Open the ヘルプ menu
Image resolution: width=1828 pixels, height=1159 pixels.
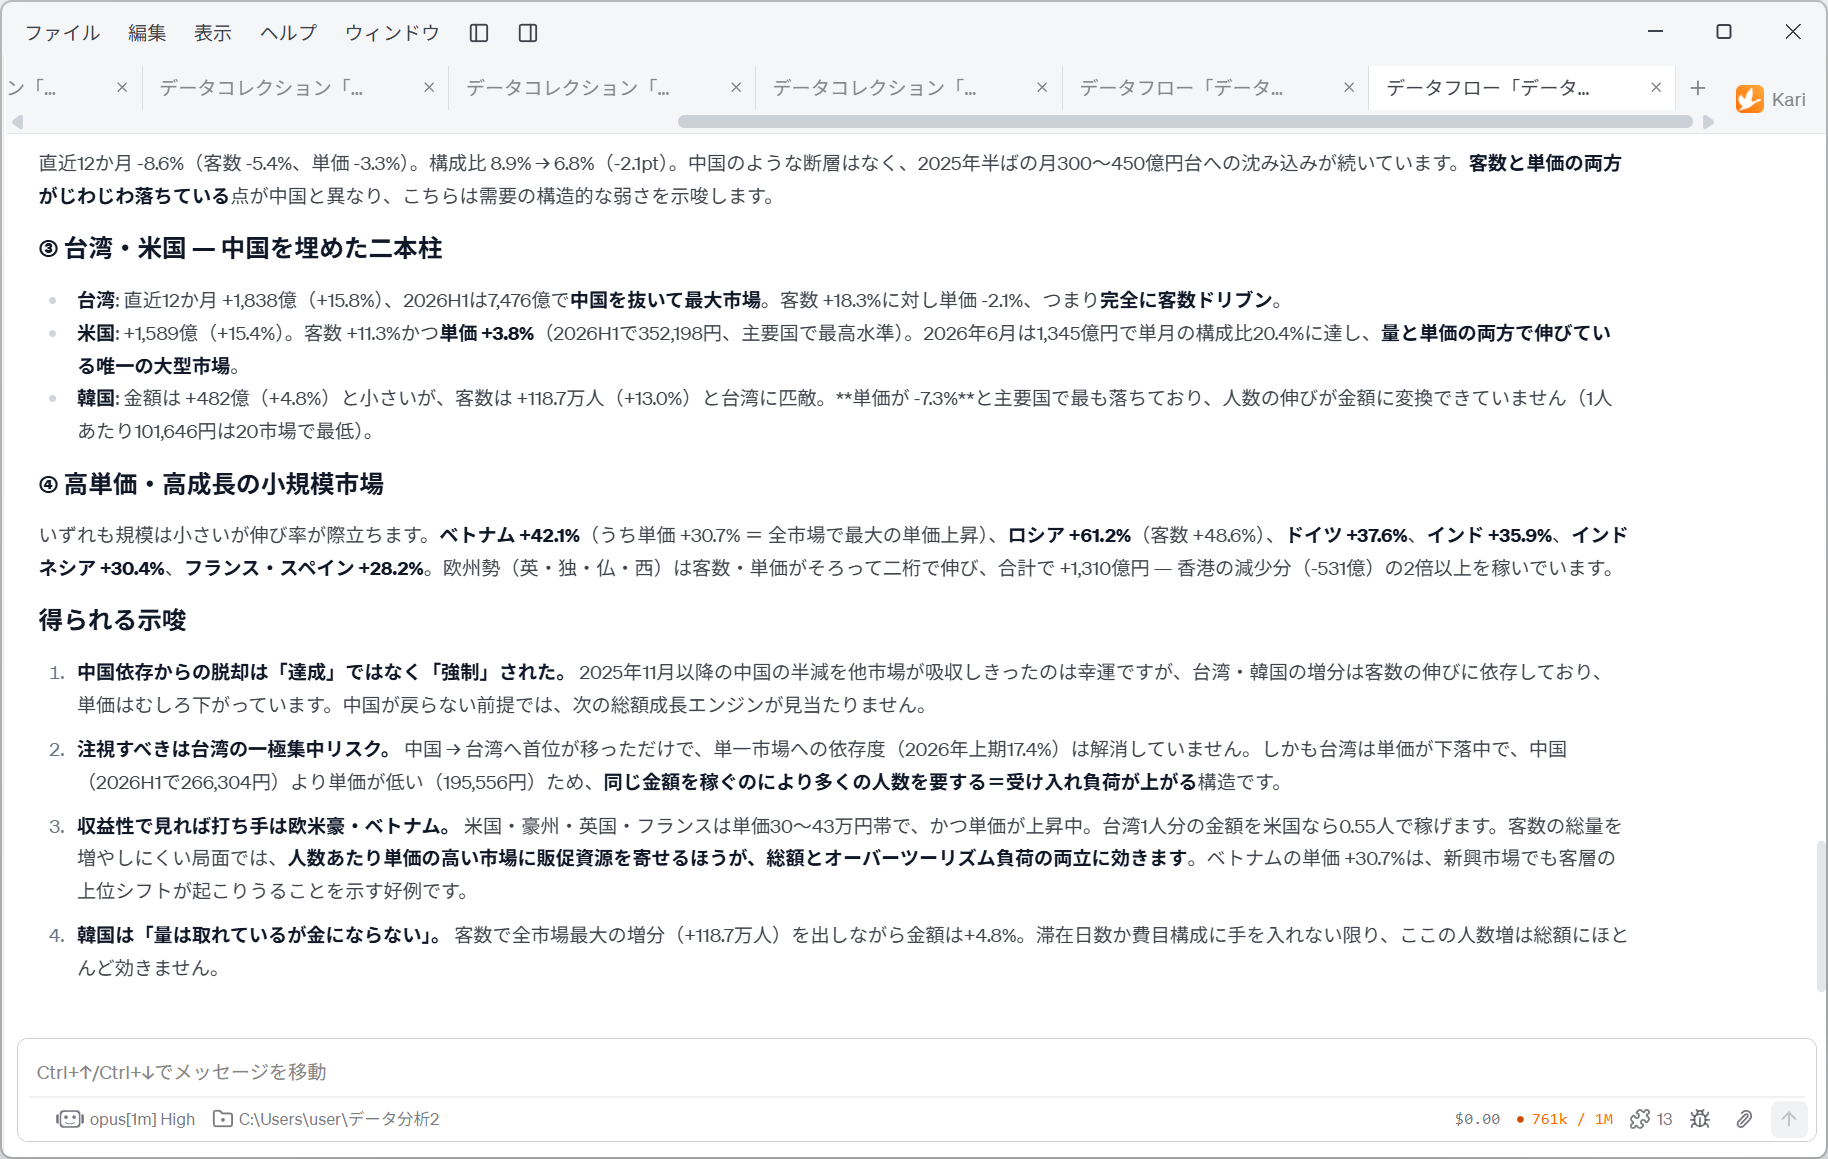tap(288, 33)
